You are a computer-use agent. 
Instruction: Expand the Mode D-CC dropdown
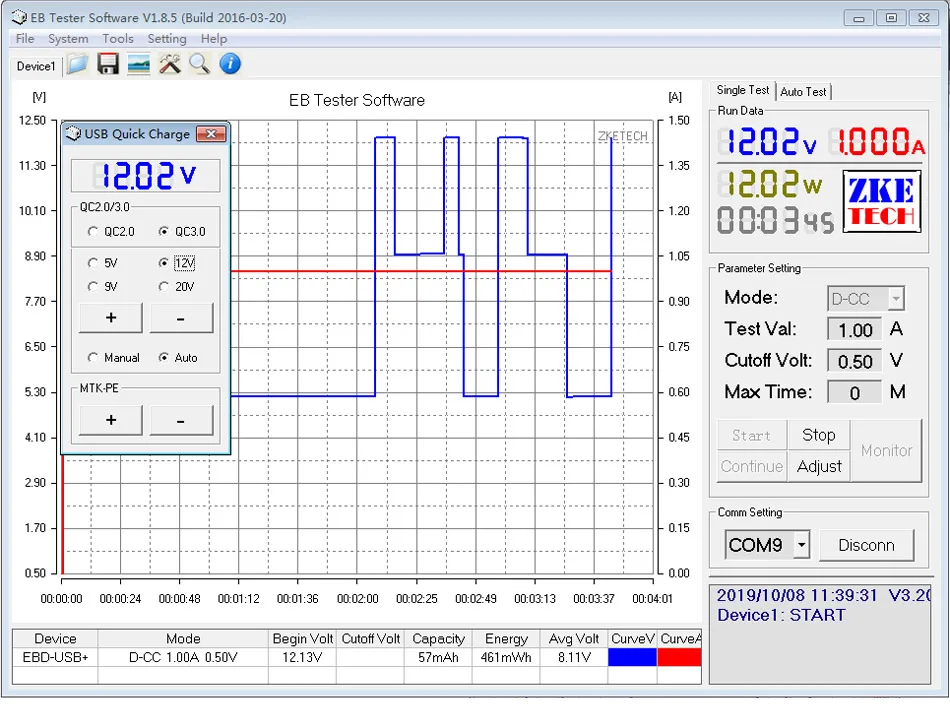(895, 299)
